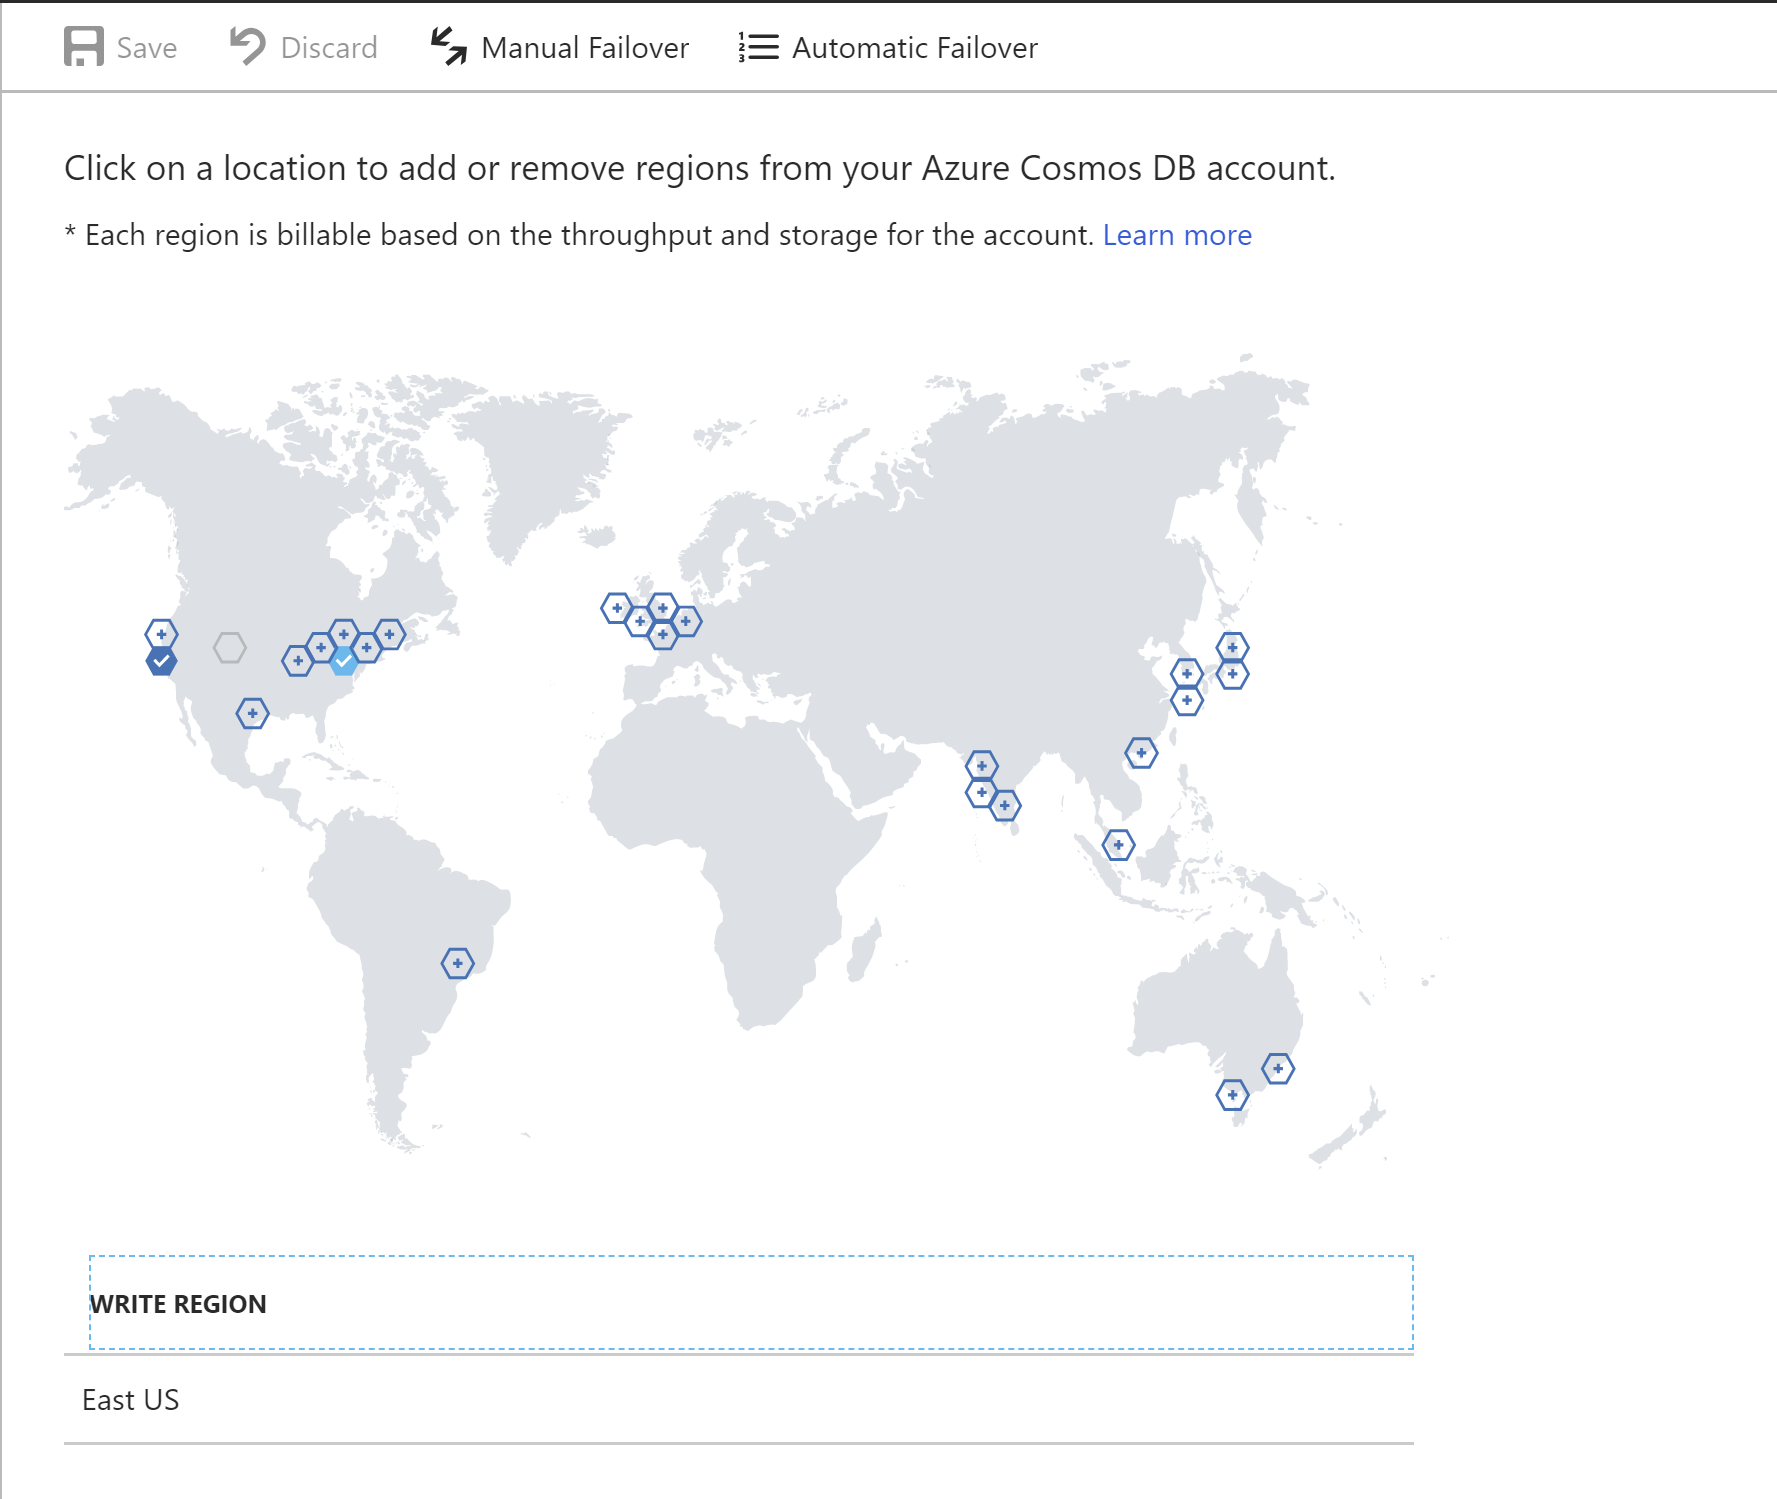Add the Brazil region hexagon on map

[x=458, y=964]
